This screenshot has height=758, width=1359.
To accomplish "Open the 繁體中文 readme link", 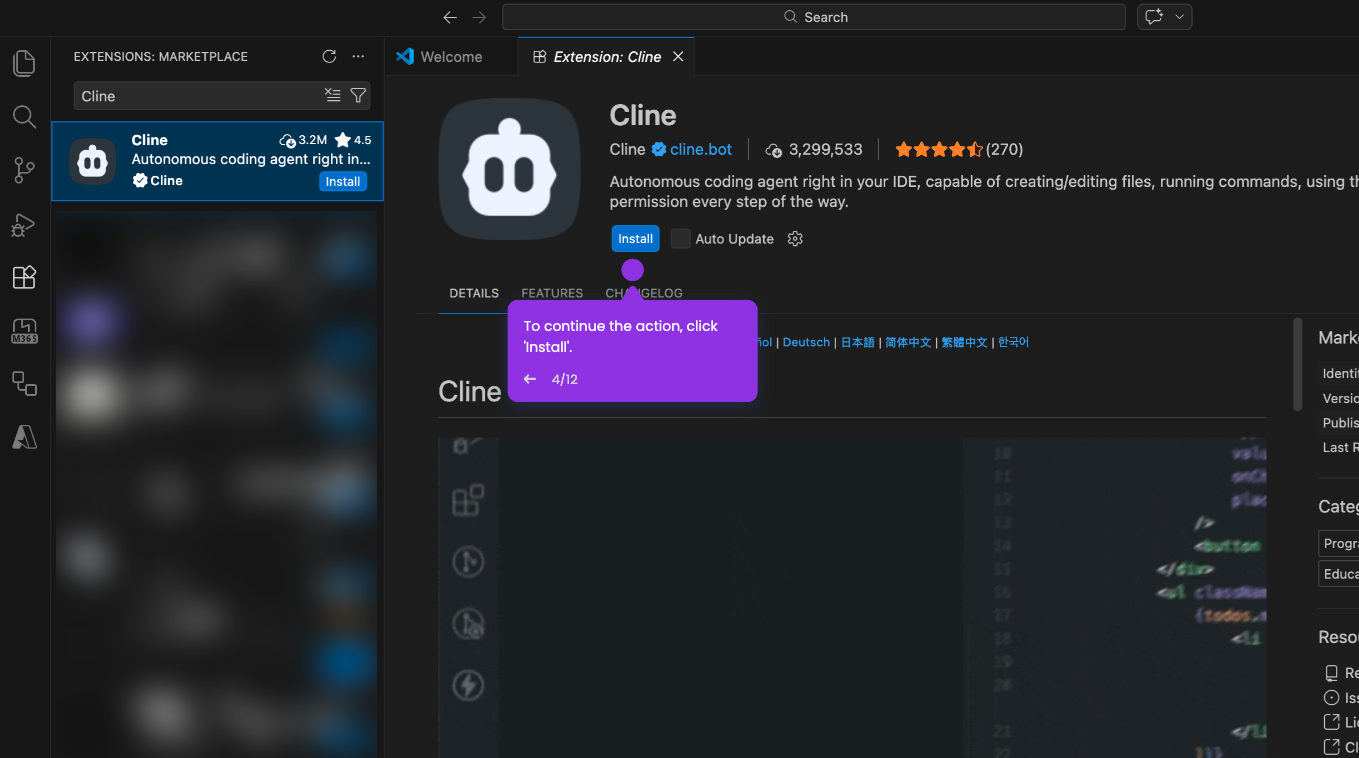I will coord(964,342).
